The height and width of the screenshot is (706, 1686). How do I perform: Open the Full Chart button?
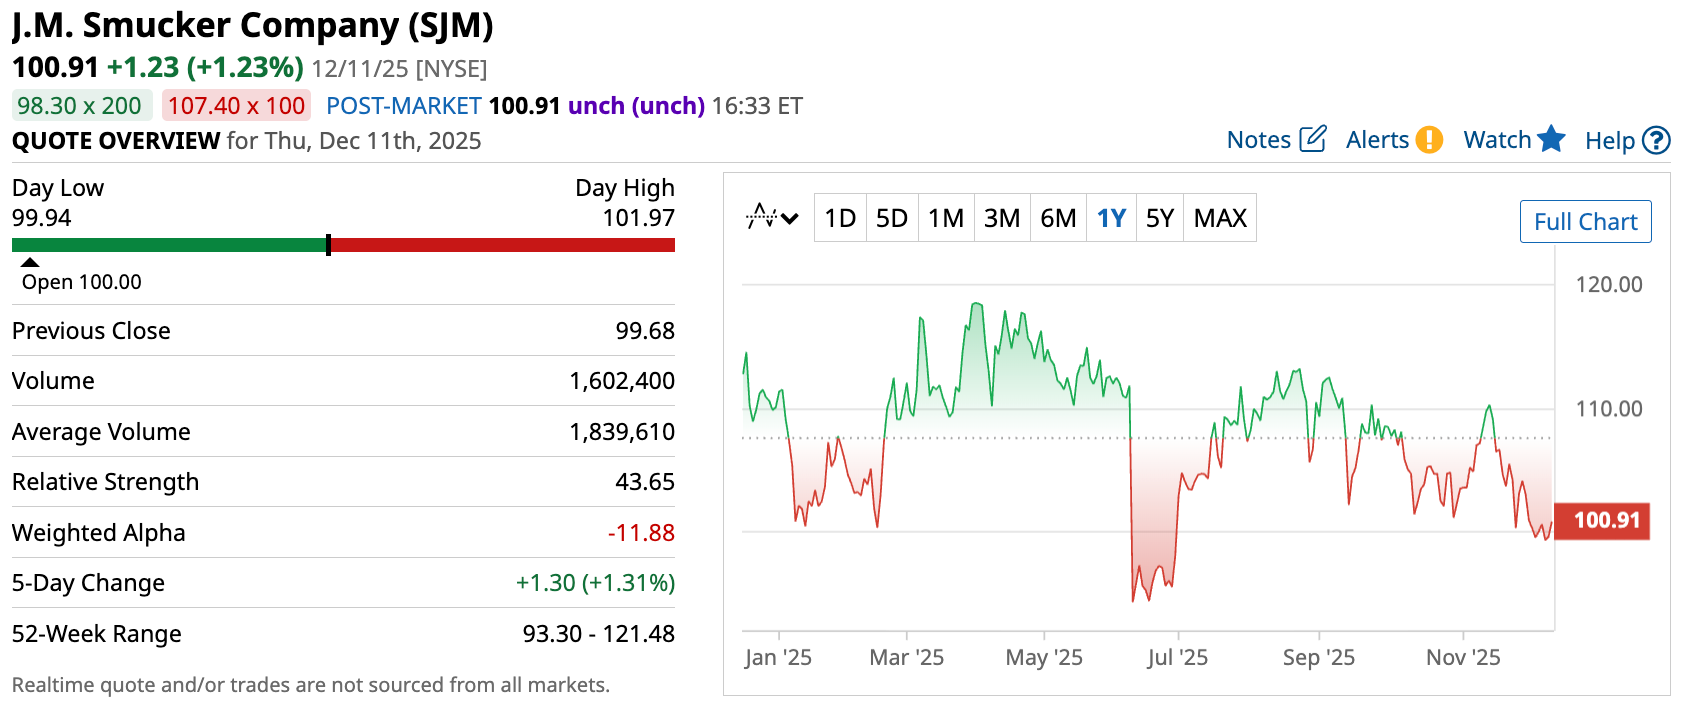(x=1585, y=222)
